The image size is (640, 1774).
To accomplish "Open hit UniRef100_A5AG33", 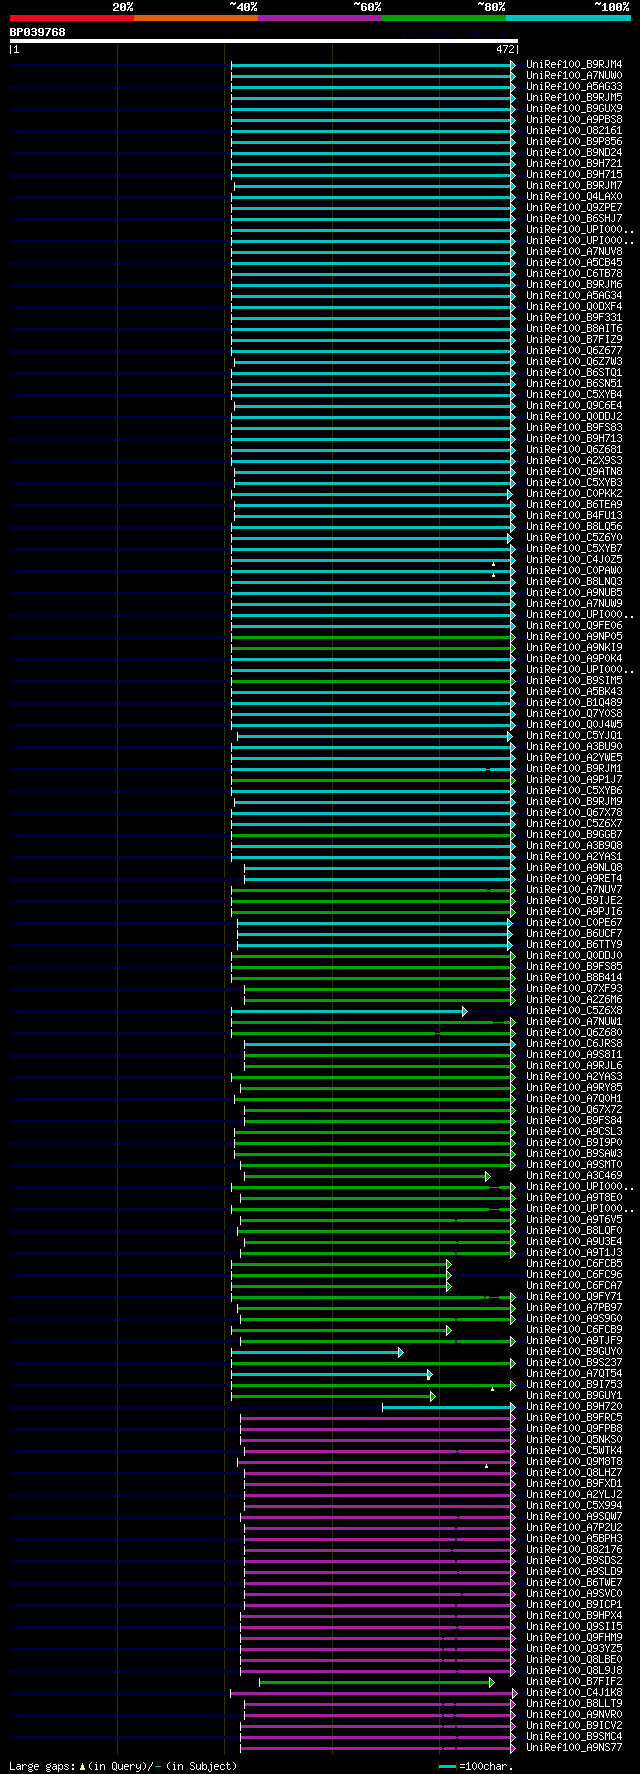I will 574,86.
